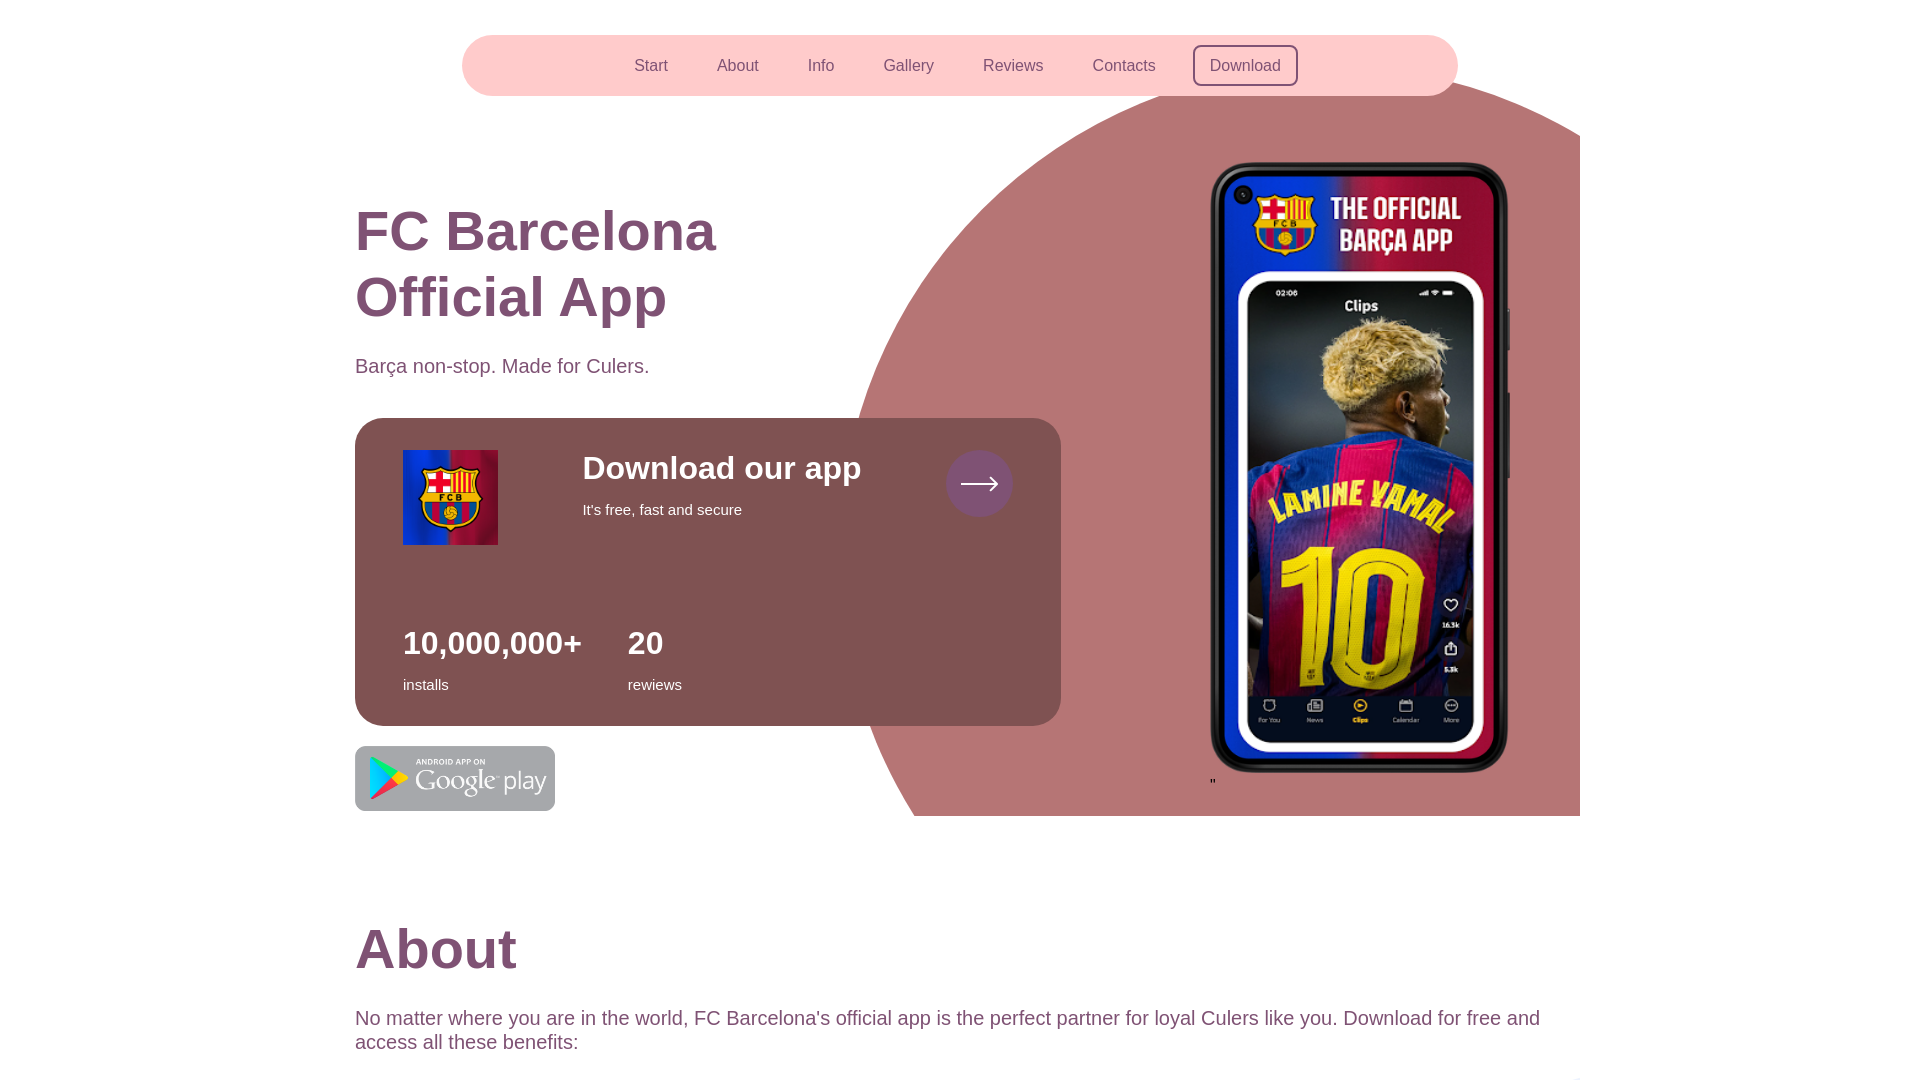Click the Barça crest on phone banner

pyautogui.click(x=1284, y=224)
